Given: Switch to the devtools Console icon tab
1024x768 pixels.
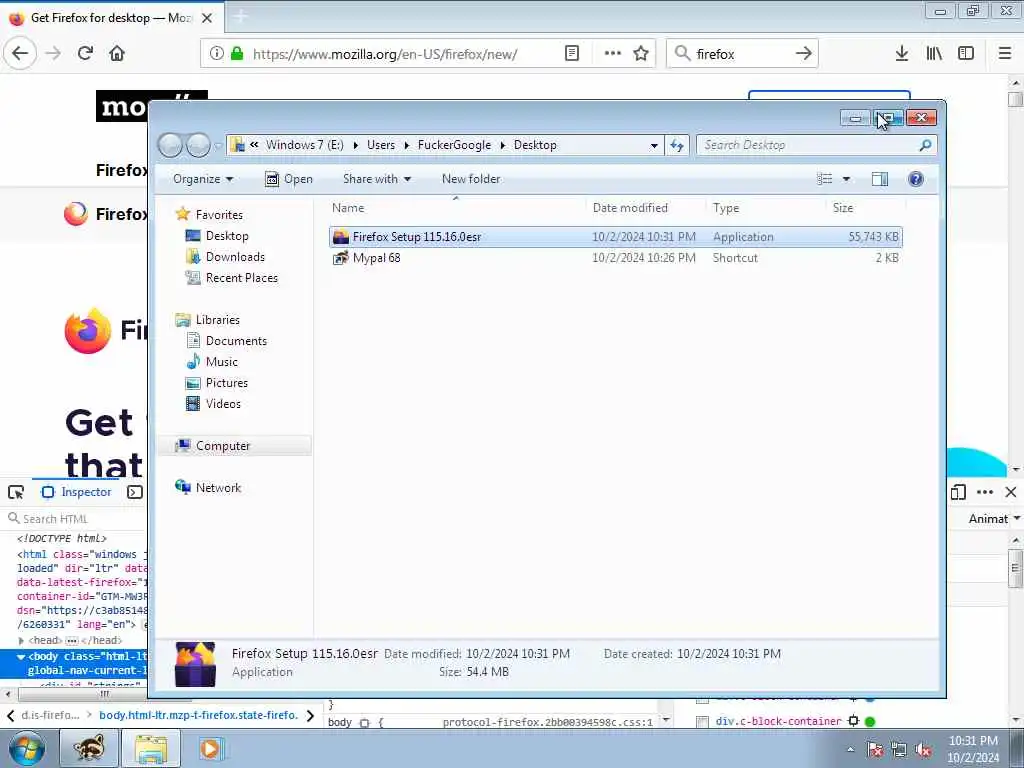Looking at the screenshot, I should (x=135, y=492).
